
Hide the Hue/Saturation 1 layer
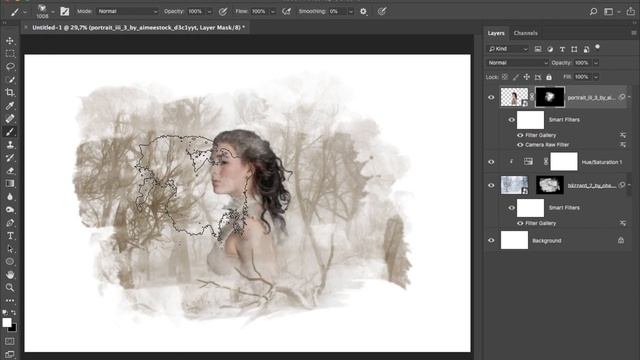click(491, 162)
